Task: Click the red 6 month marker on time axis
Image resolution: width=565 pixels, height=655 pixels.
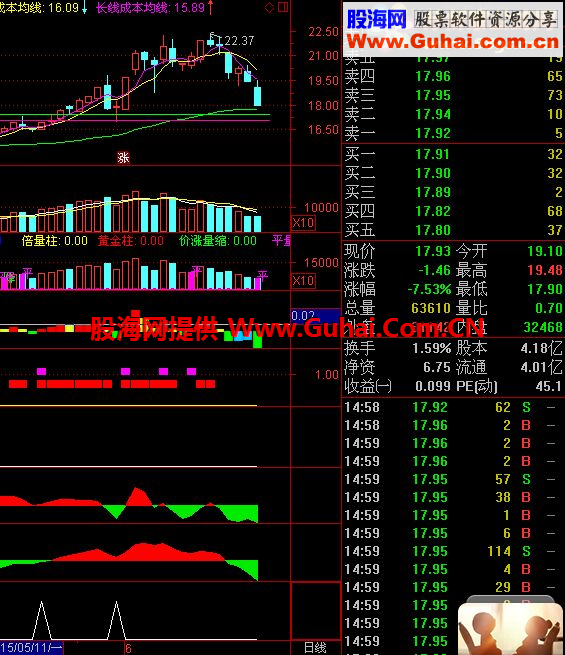Action: pos(128,648)
